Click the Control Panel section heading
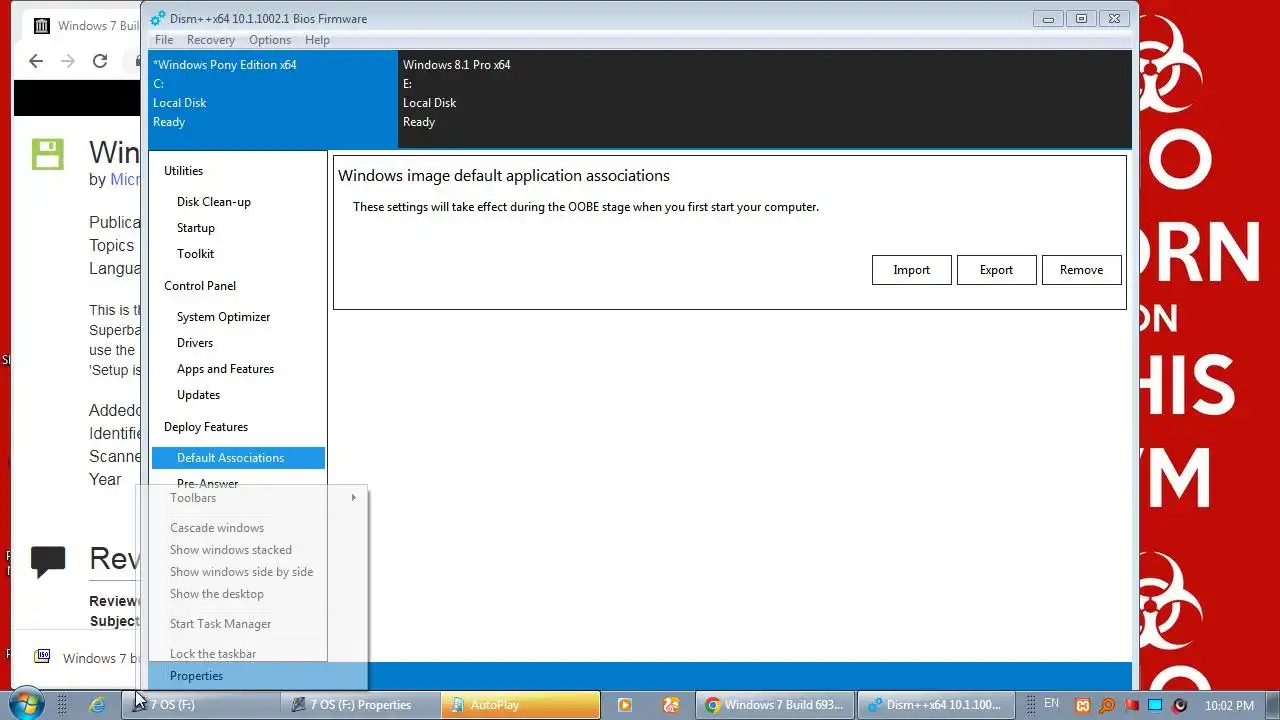This screenshot has width=1280, height=720. pyautogui.click(x=200, y=286)
